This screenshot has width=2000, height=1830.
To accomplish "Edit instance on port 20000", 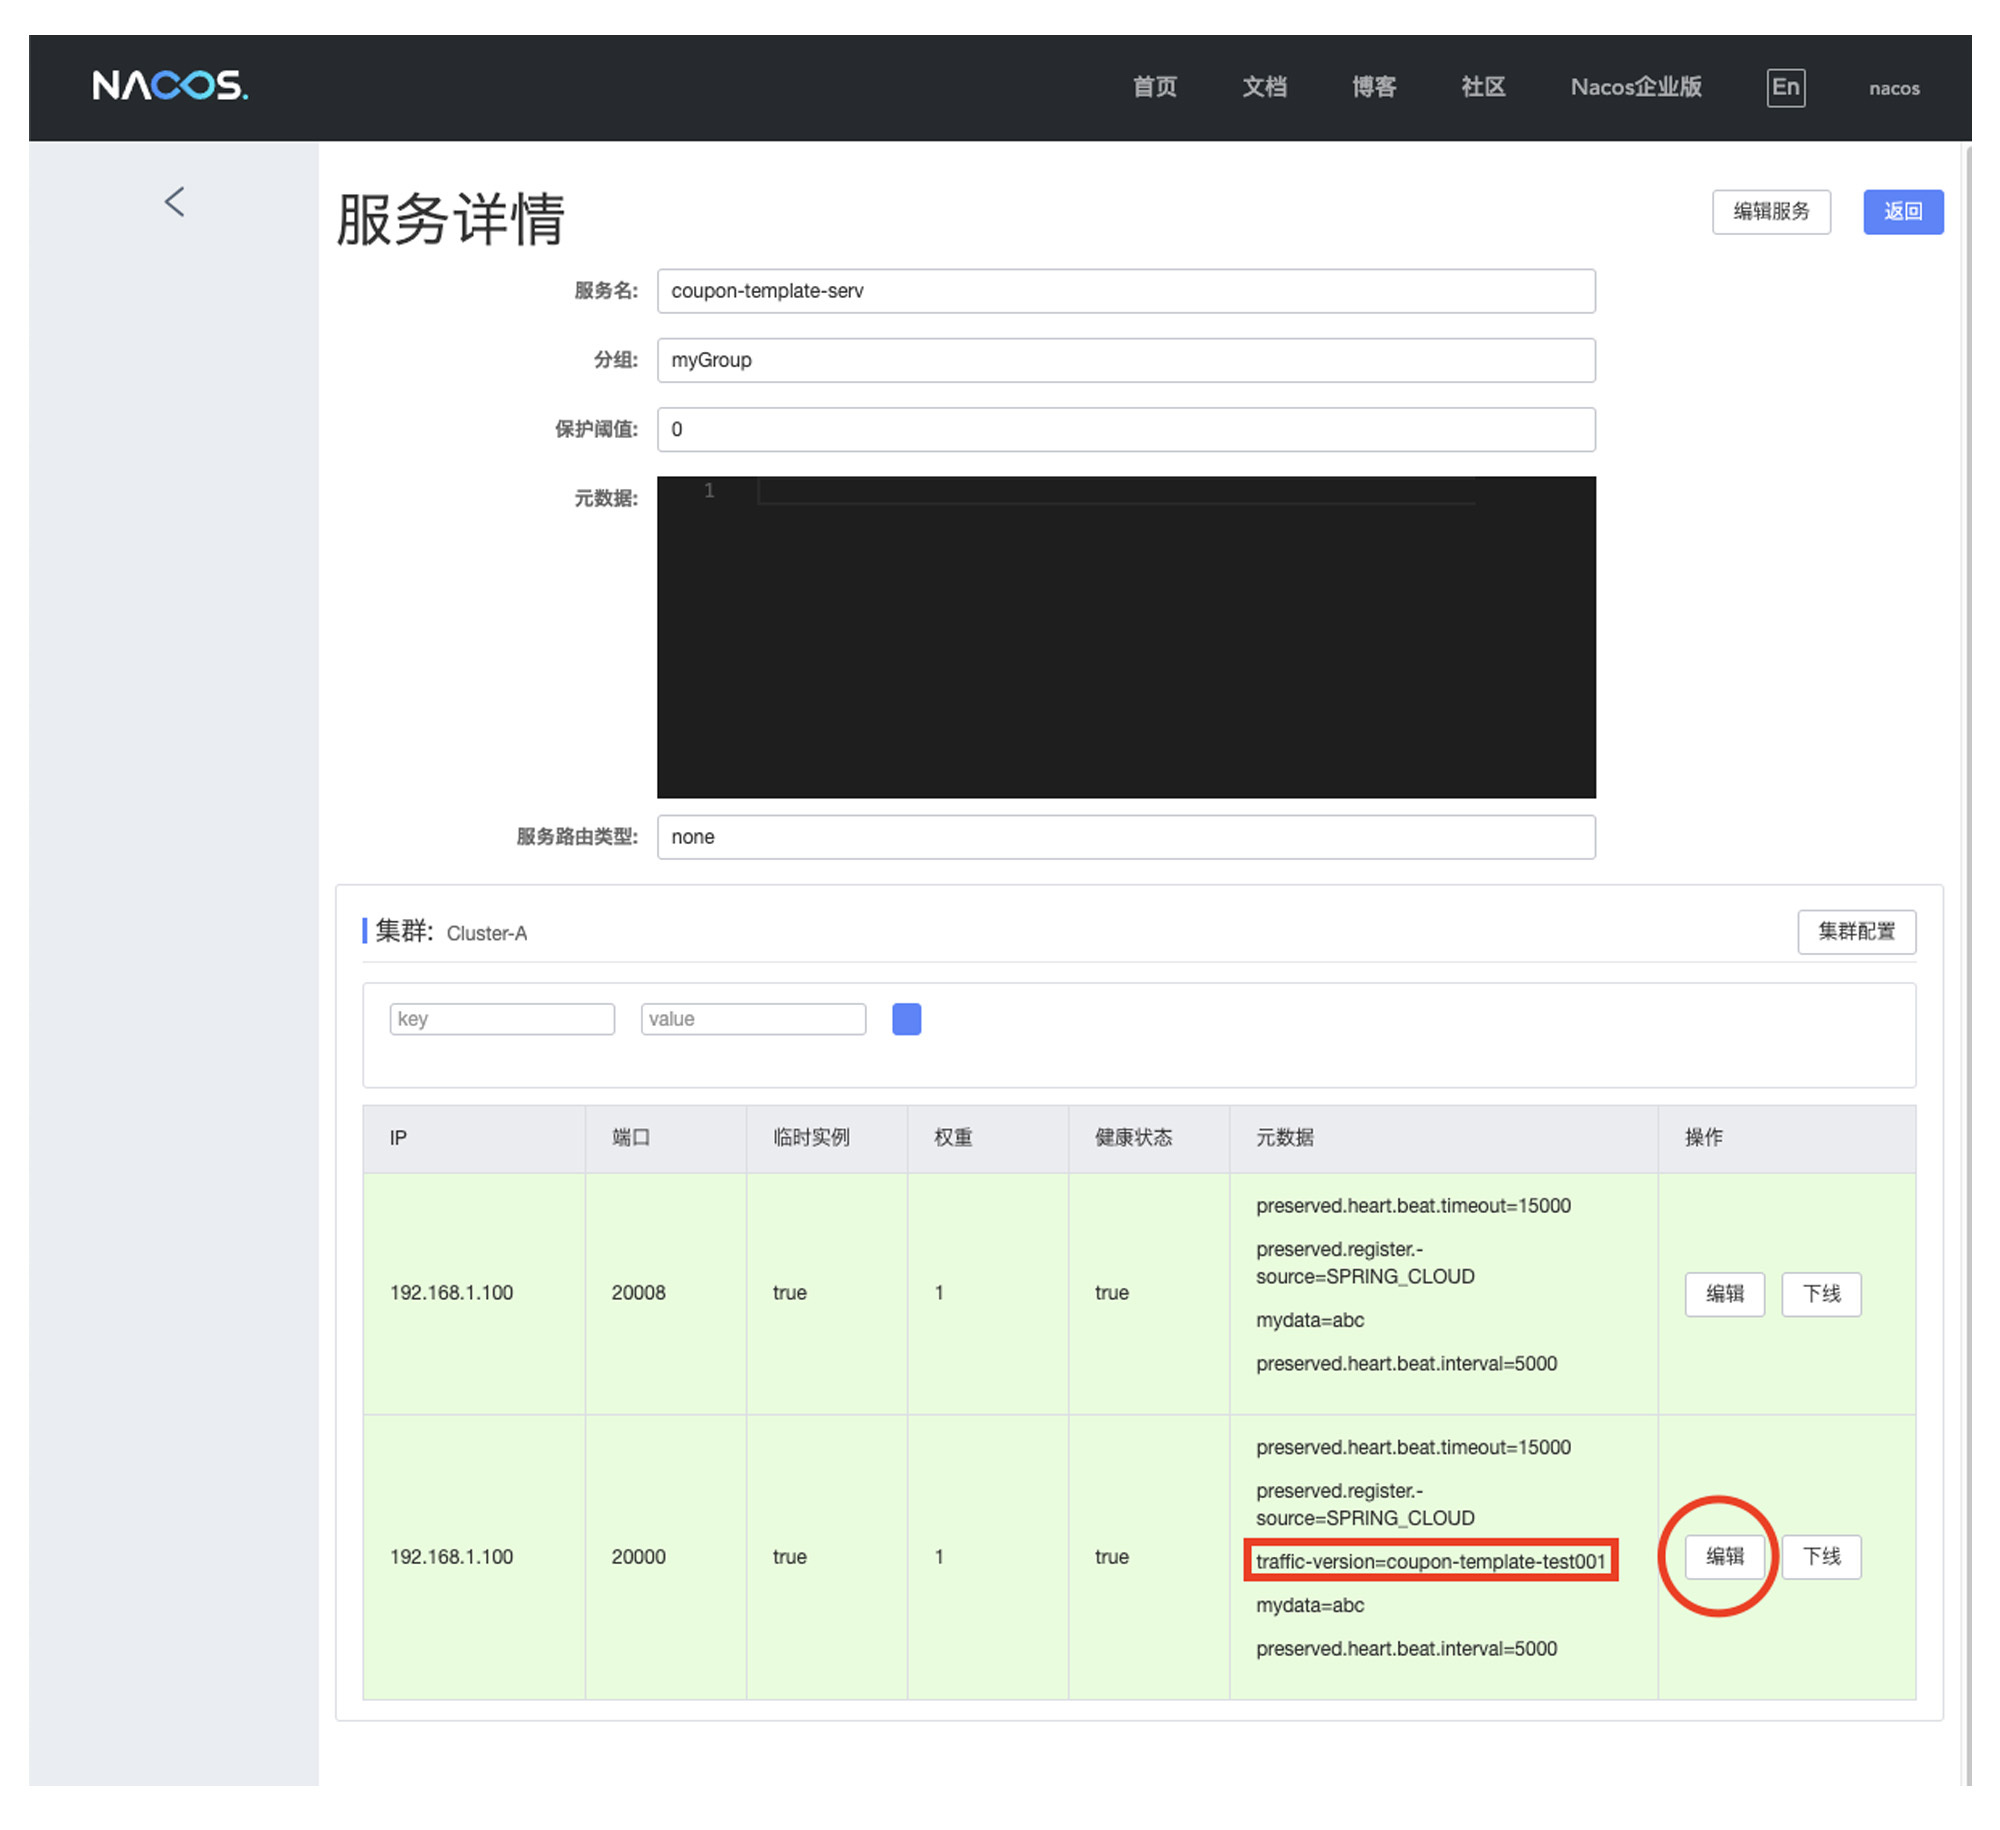I will click(x=1724, y=1557).
